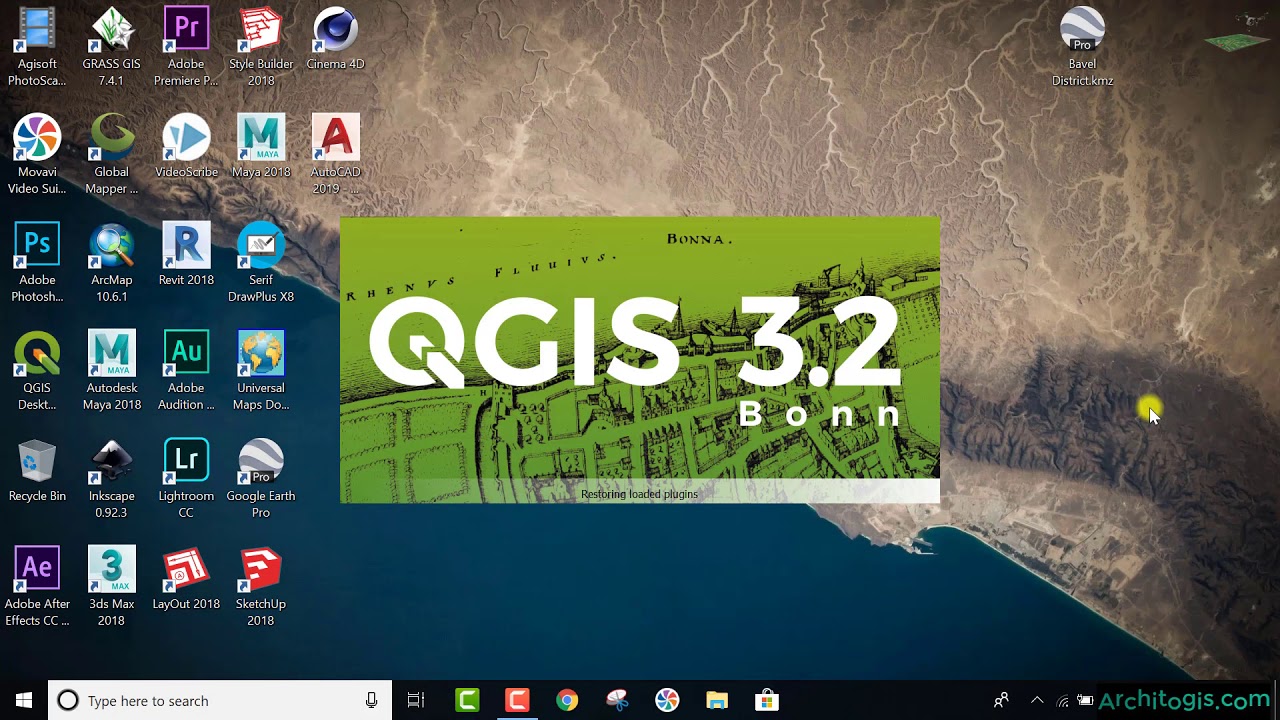Select the 3ds Max 2018 shortcut
The image size is (1280, 720).
click(111, 586)
